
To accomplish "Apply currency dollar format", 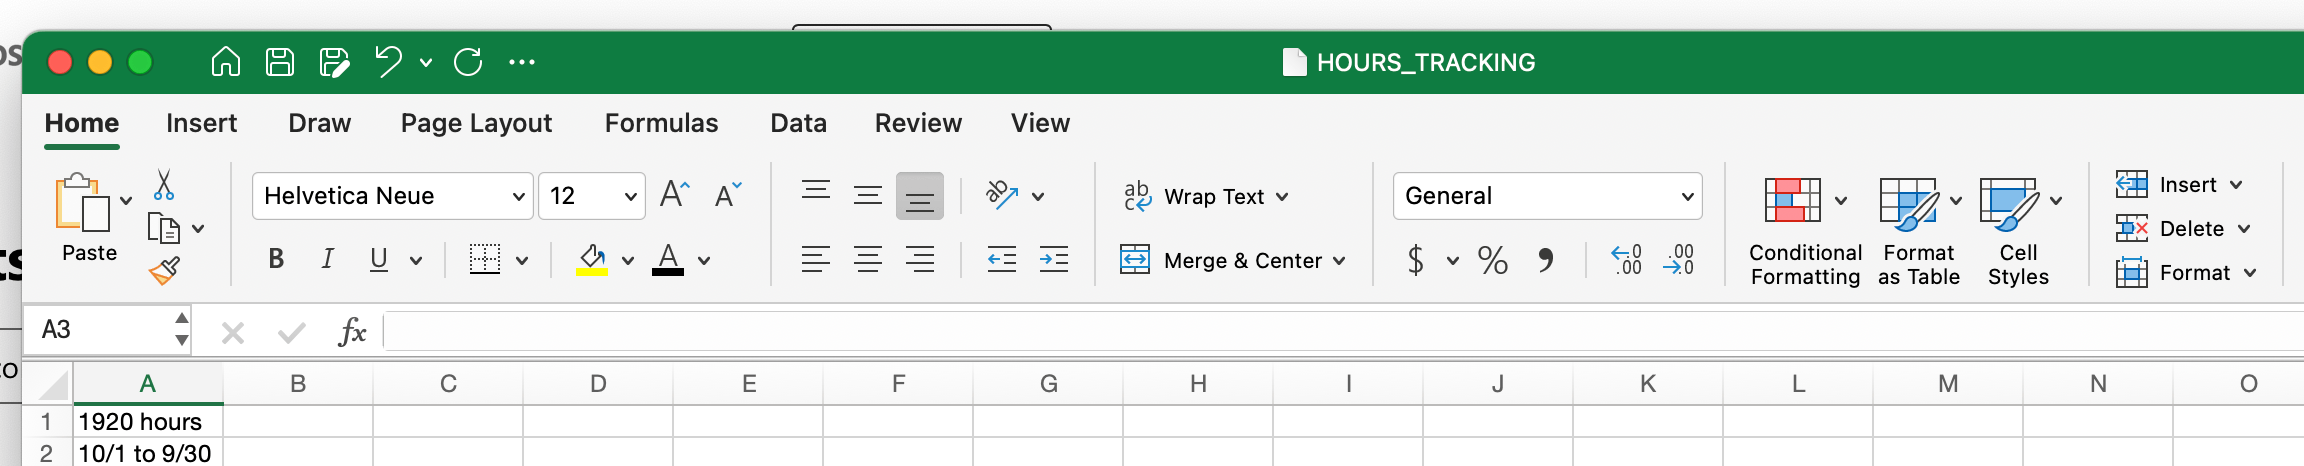I will [1415, 260].
